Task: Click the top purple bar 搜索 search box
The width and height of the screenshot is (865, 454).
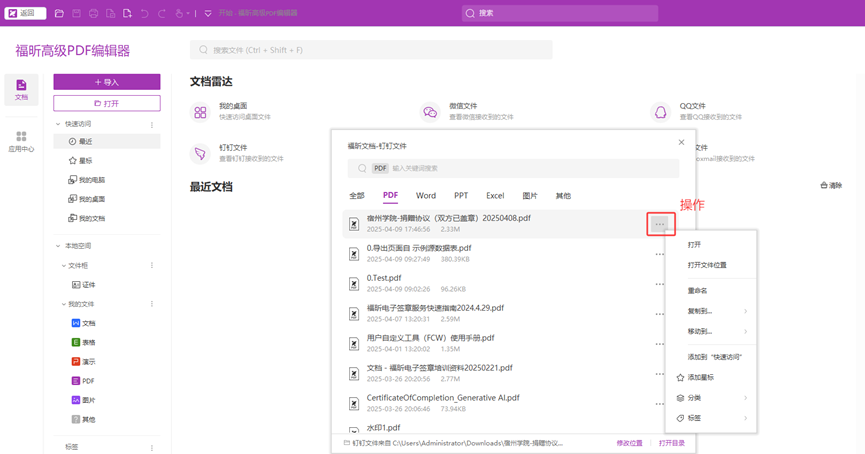Action: point(560,13)
